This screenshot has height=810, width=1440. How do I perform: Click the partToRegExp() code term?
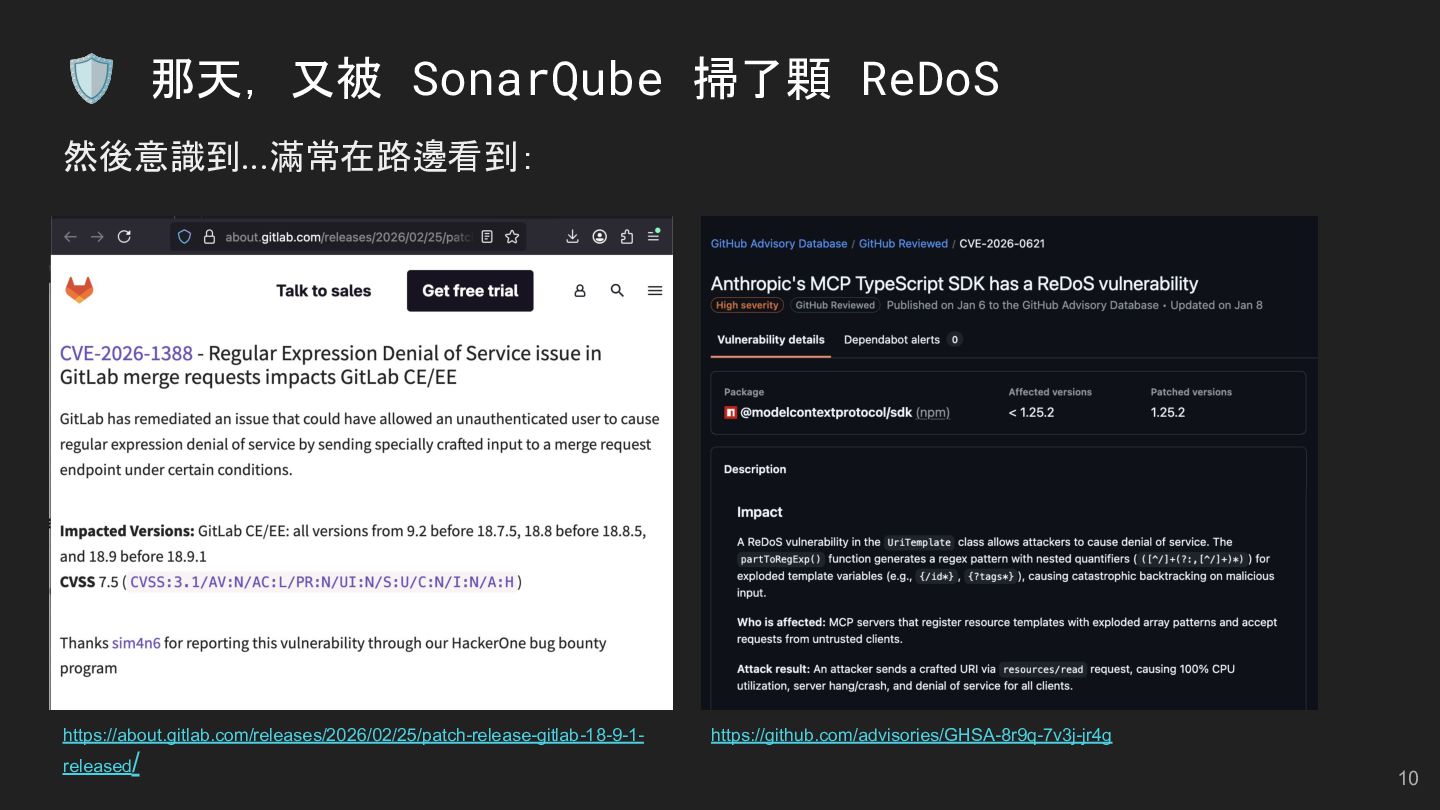coord(781,559)
